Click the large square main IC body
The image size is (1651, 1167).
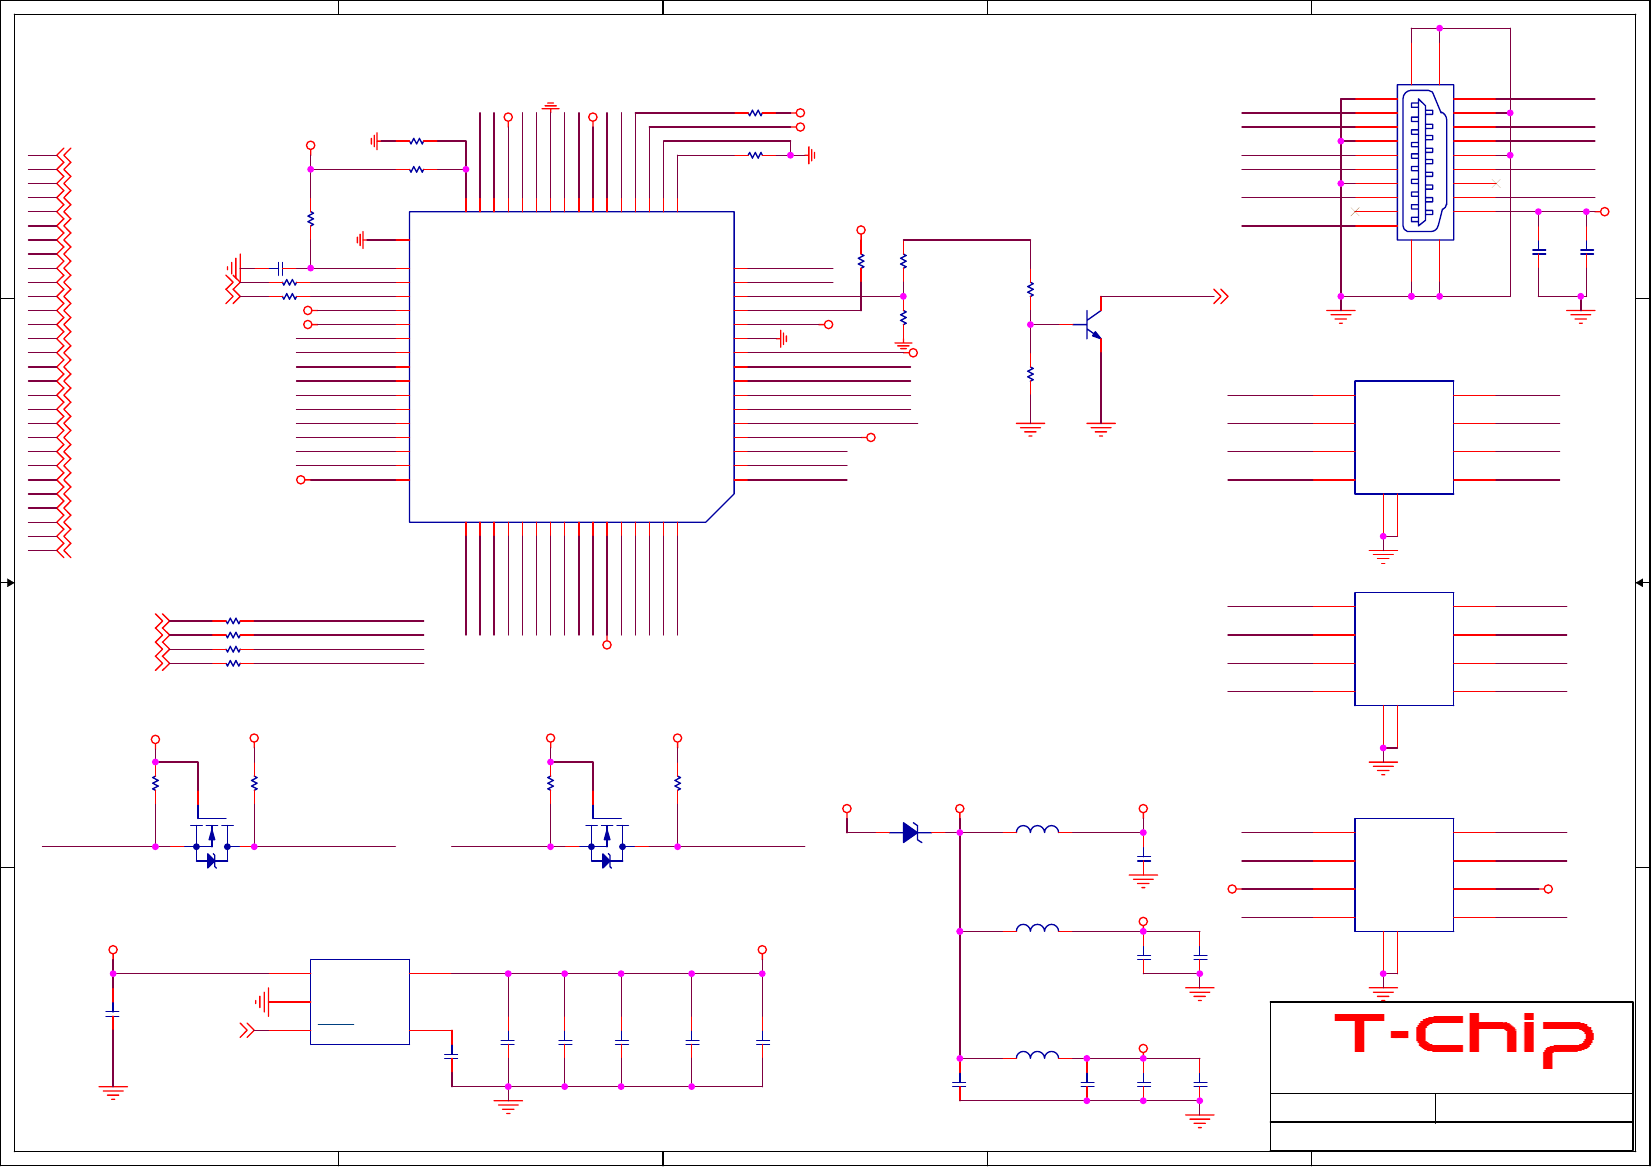click(x=572, y=367)
